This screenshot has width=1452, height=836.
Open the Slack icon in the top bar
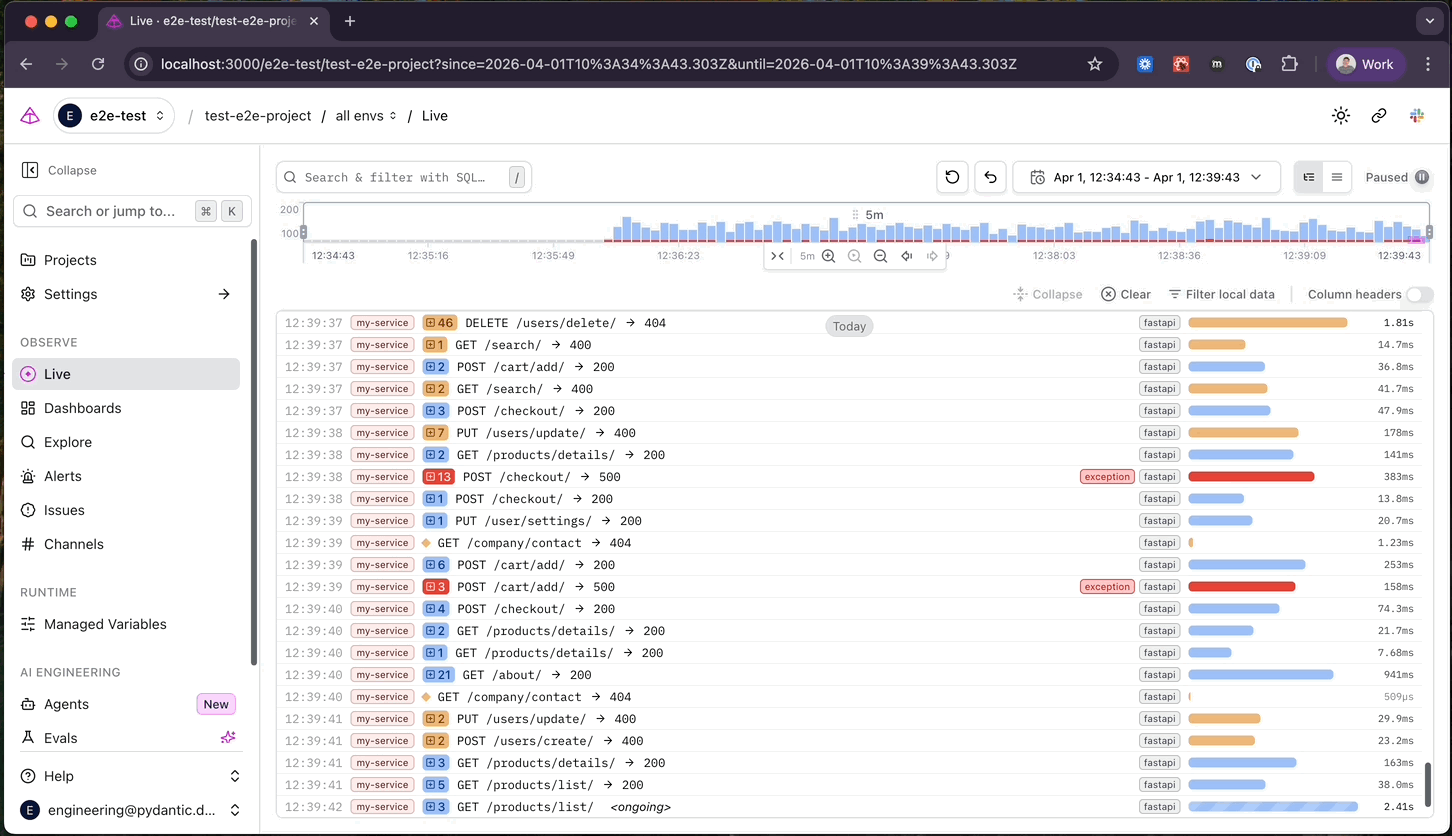(x=1416, y=115)
